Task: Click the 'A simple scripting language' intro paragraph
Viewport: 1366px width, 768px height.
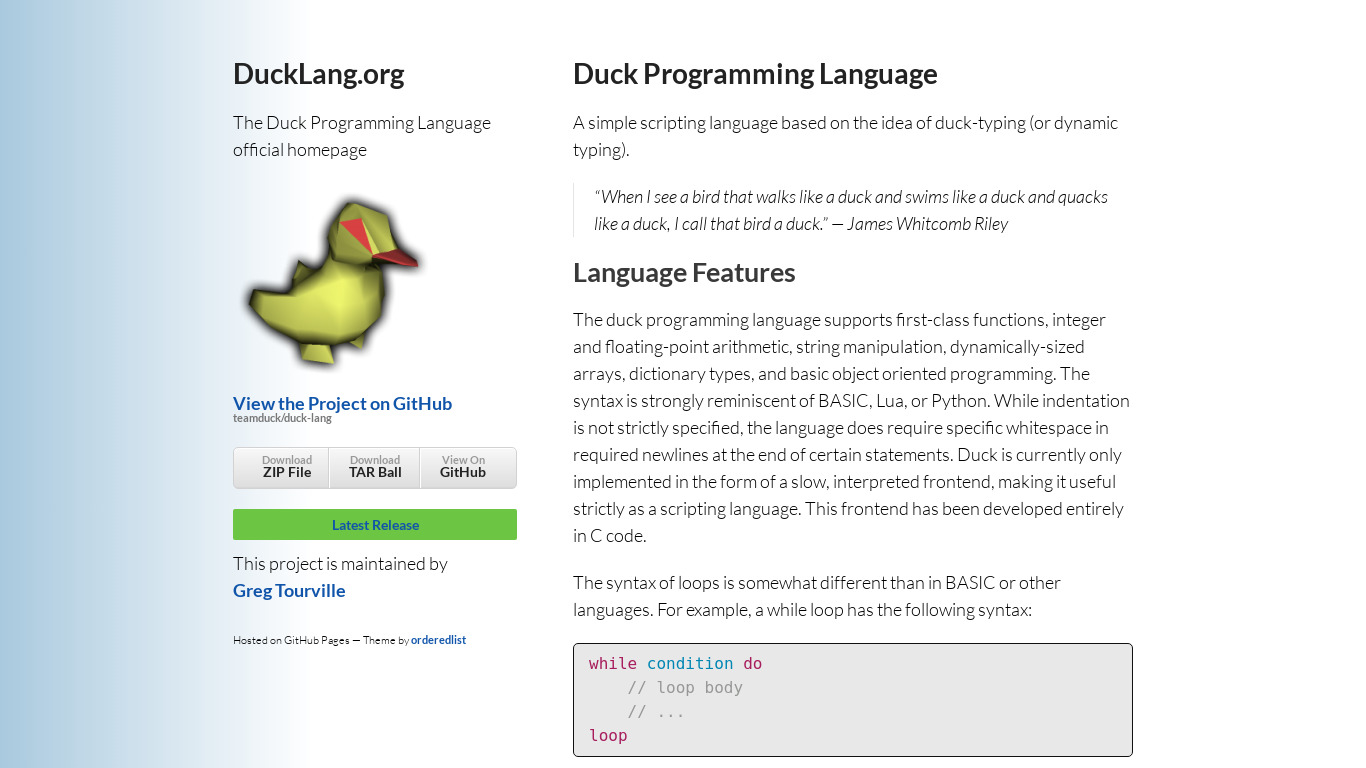Action: [x=846, y=136]
